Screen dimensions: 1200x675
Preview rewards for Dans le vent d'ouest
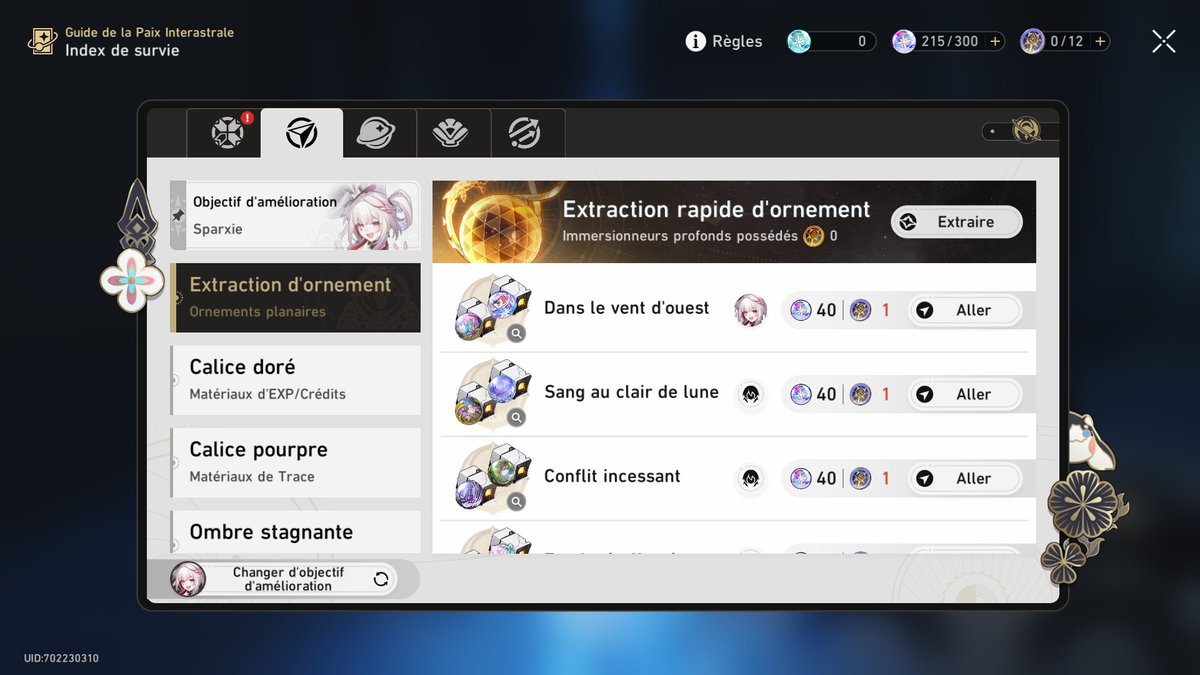(x=516, y=334)
